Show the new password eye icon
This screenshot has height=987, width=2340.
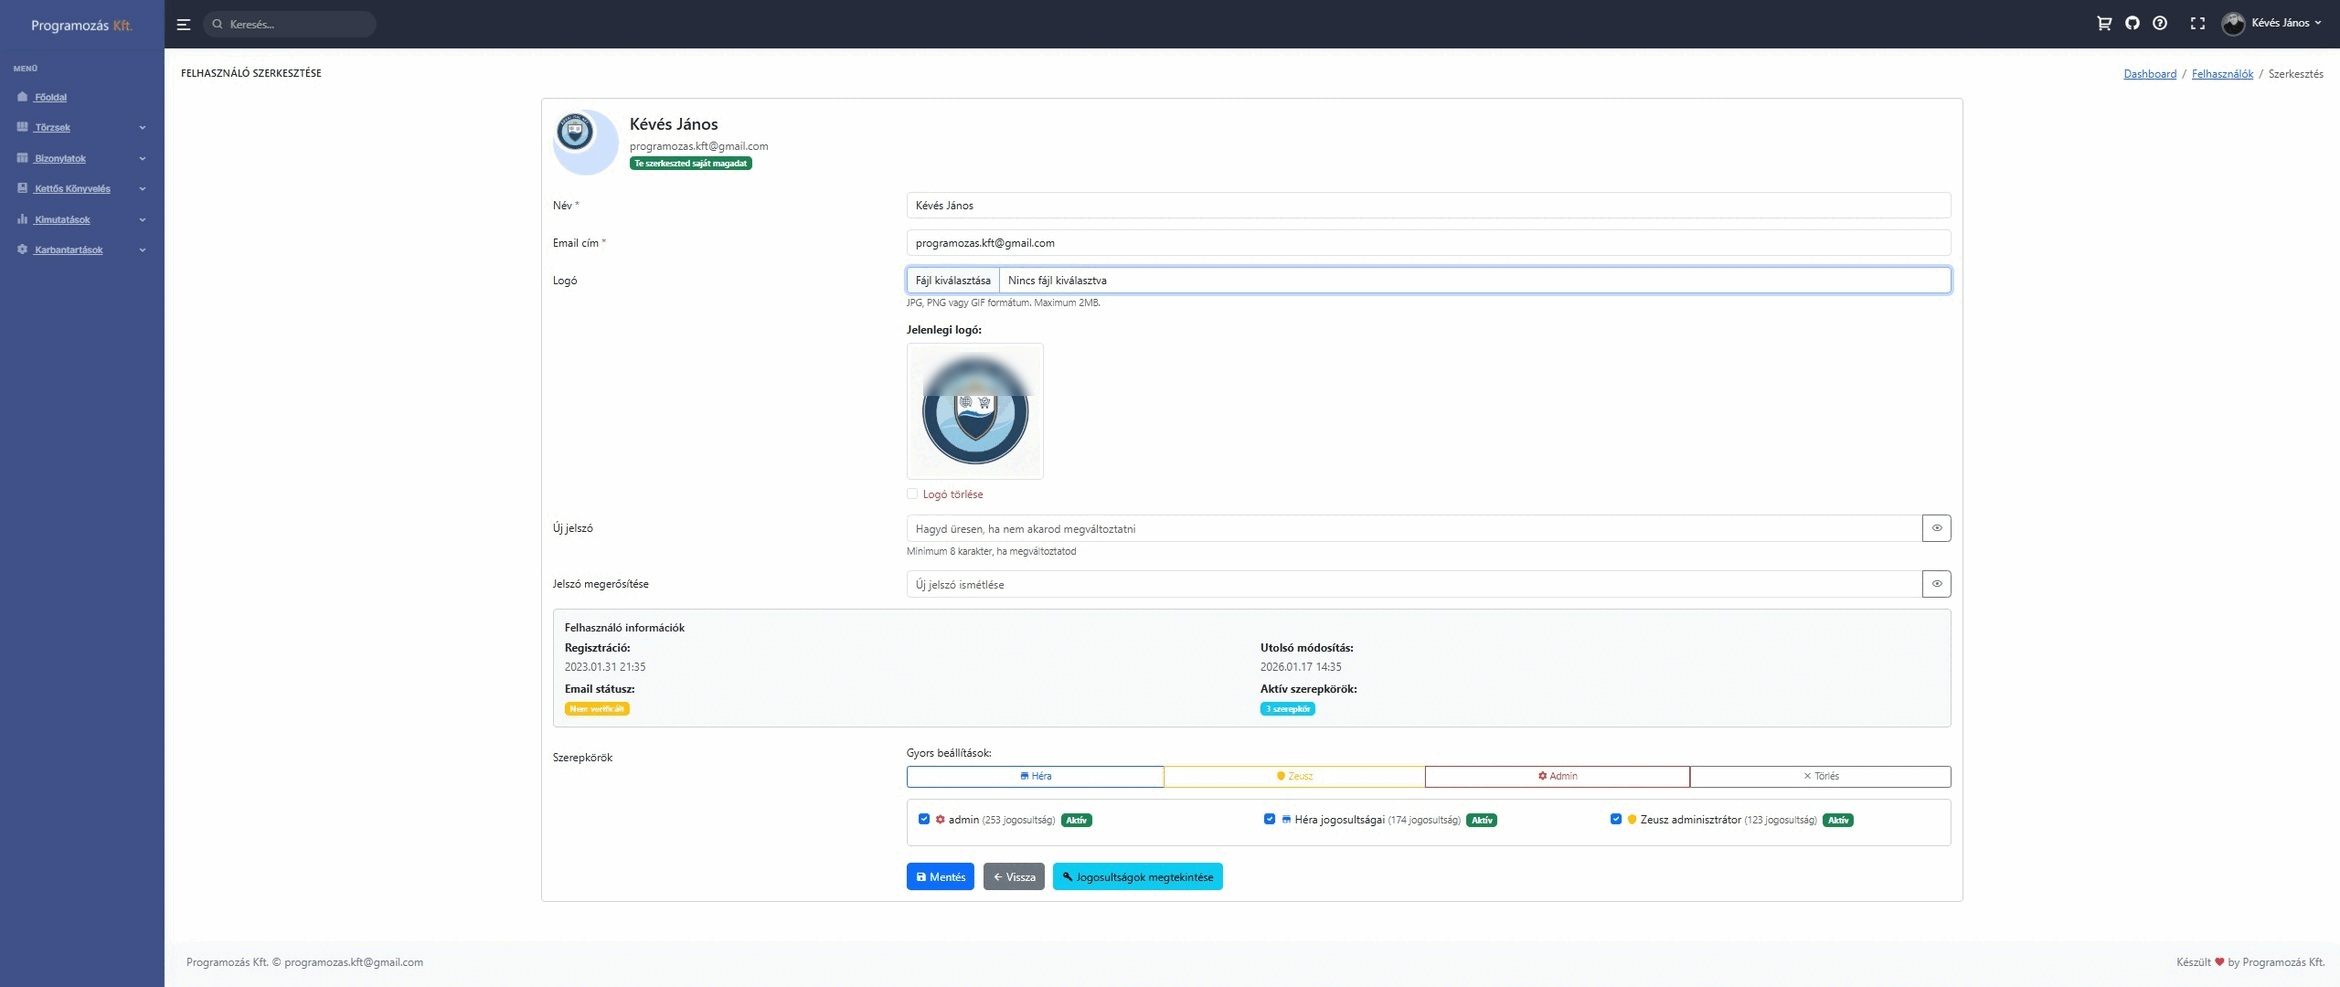[x=1936, y=528]
